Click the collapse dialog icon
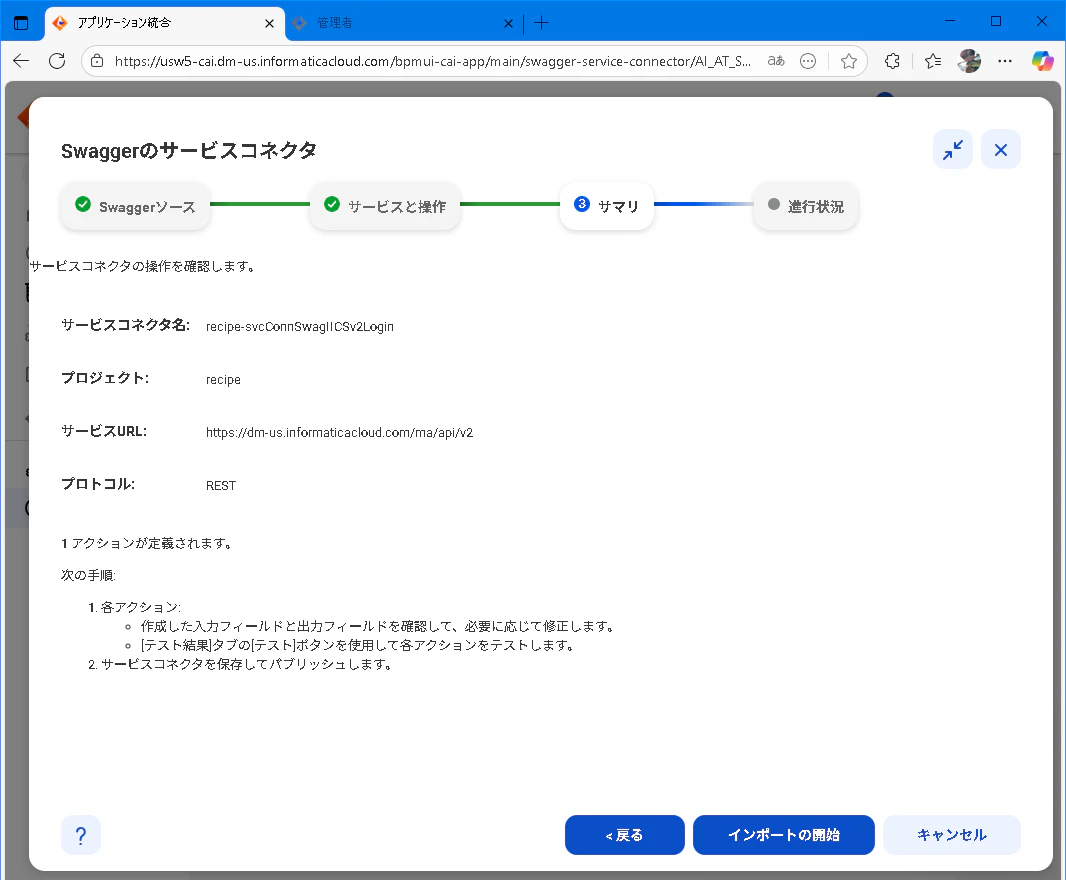 (x=952, y=150)
